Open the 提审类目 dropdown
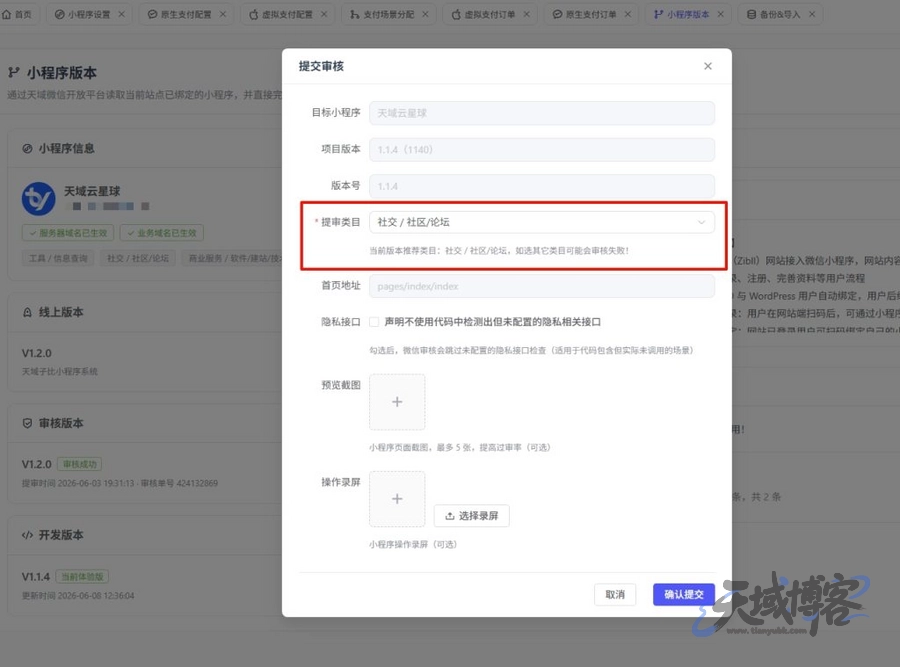900x667 pixels. pyautogui.click(x=542, y=222)
